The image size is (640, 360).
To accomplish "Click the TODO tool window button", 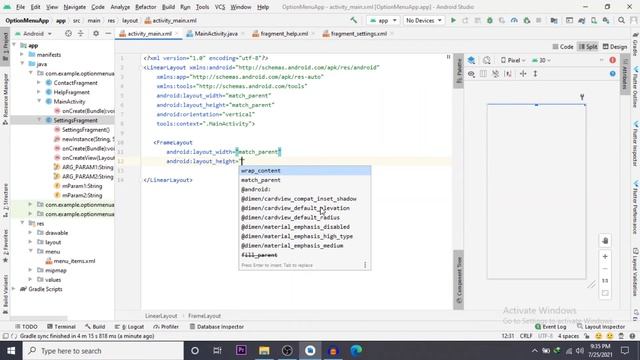I will [x=26, y=327].
